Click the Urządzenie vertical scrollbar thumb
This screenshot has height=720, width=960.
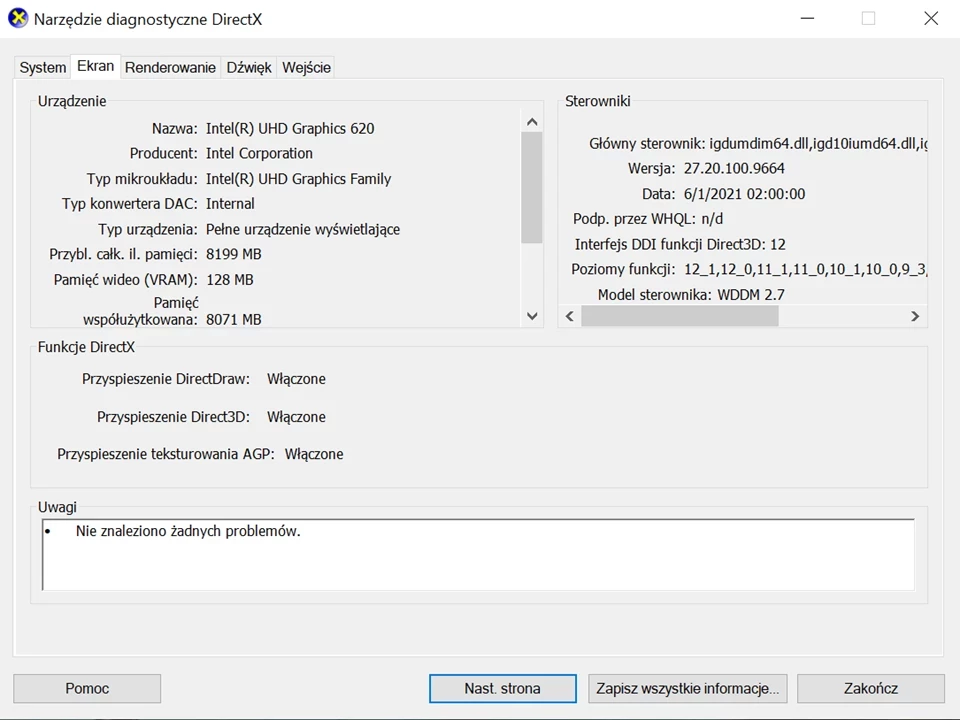[532, 187]
